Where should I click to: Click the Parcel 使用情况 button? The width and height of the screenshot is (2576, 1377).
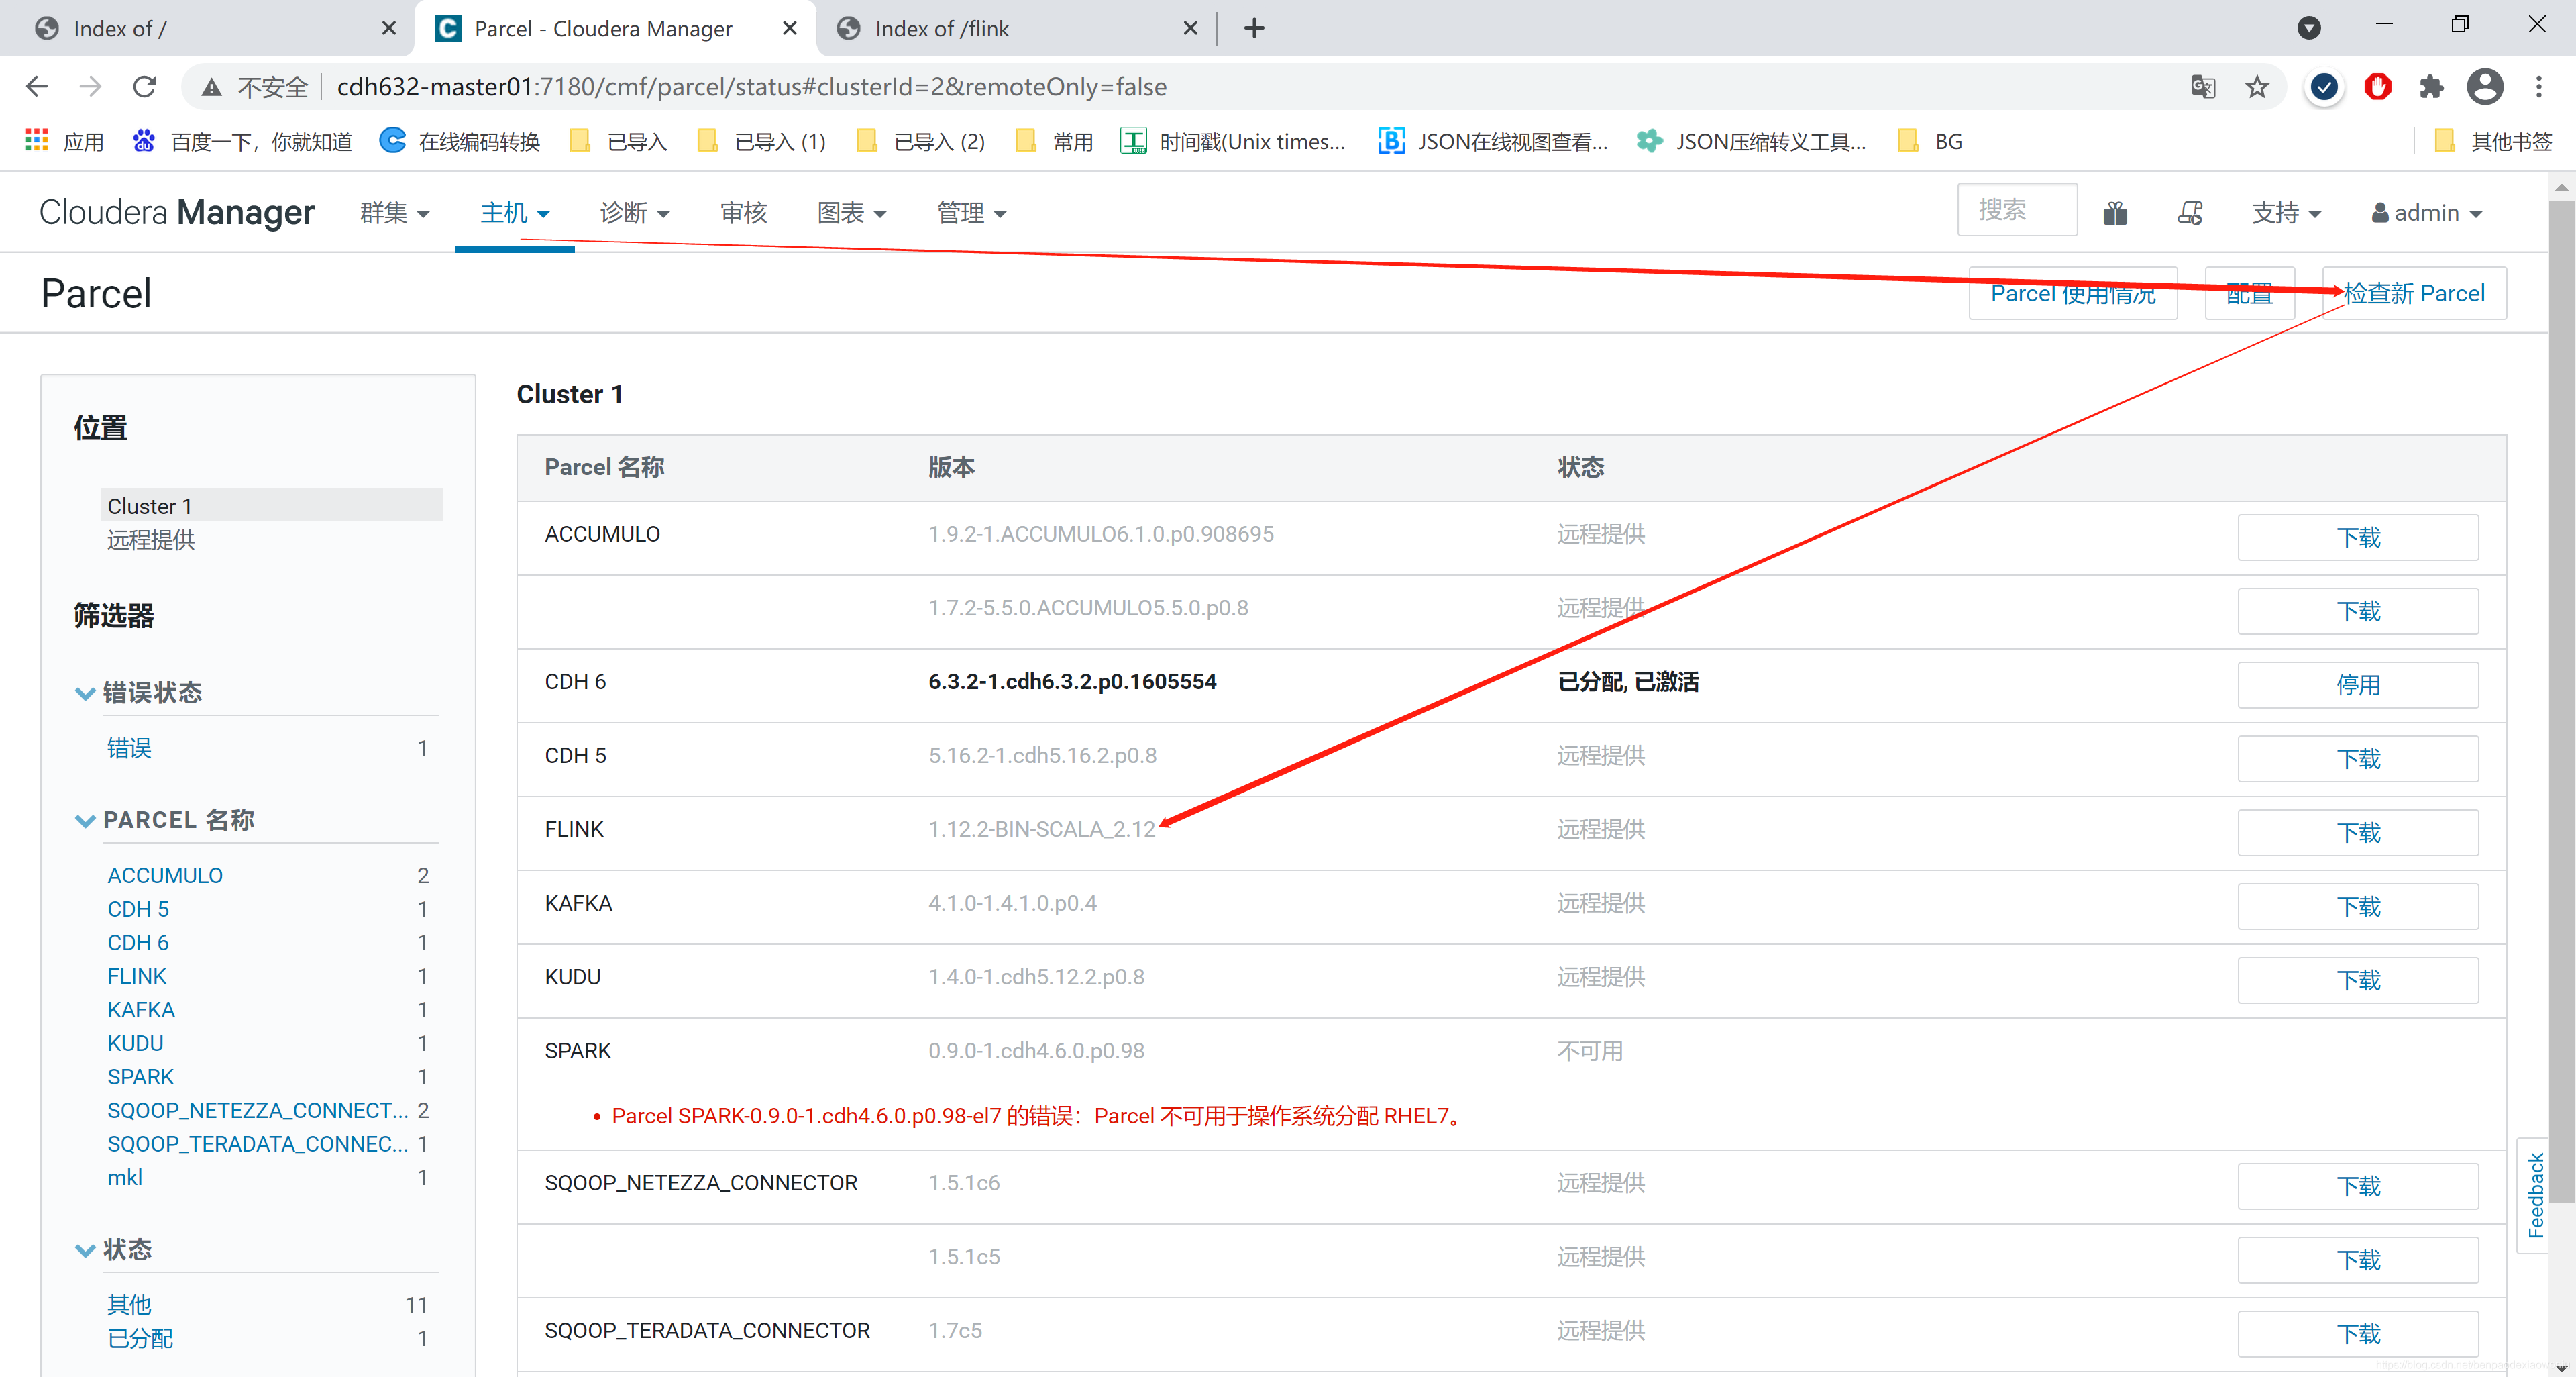point(2073,293)
